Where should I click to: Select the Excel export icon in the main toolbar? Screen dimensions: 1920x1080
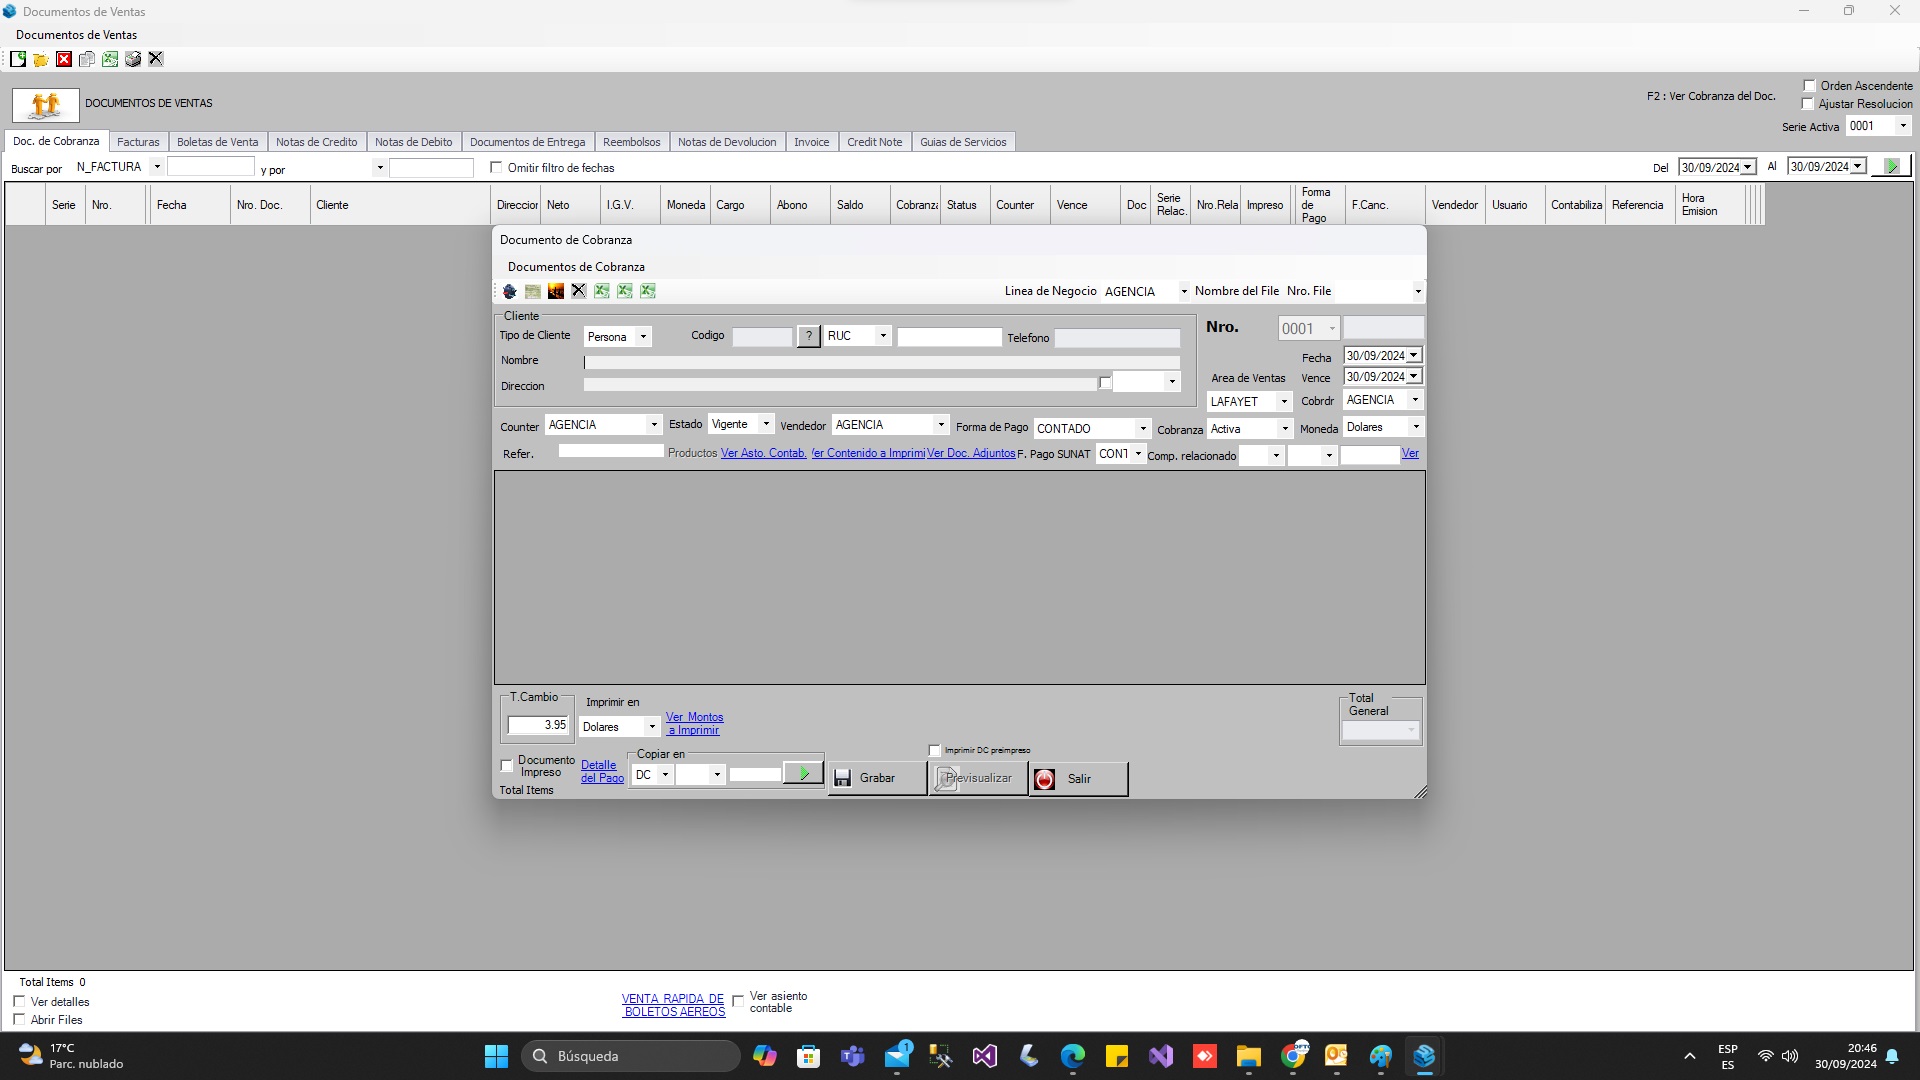pos(110,58)
